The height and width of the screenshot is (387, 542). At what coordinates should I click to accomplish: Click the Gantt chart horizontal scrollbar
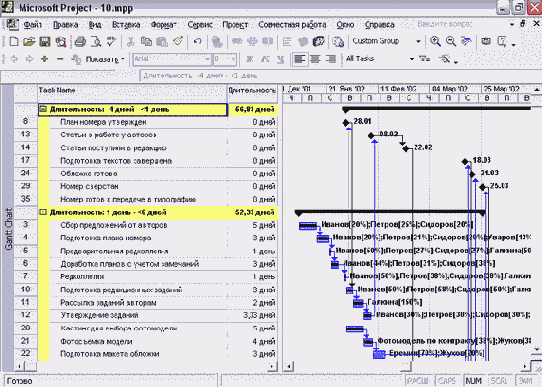point(407,366)
